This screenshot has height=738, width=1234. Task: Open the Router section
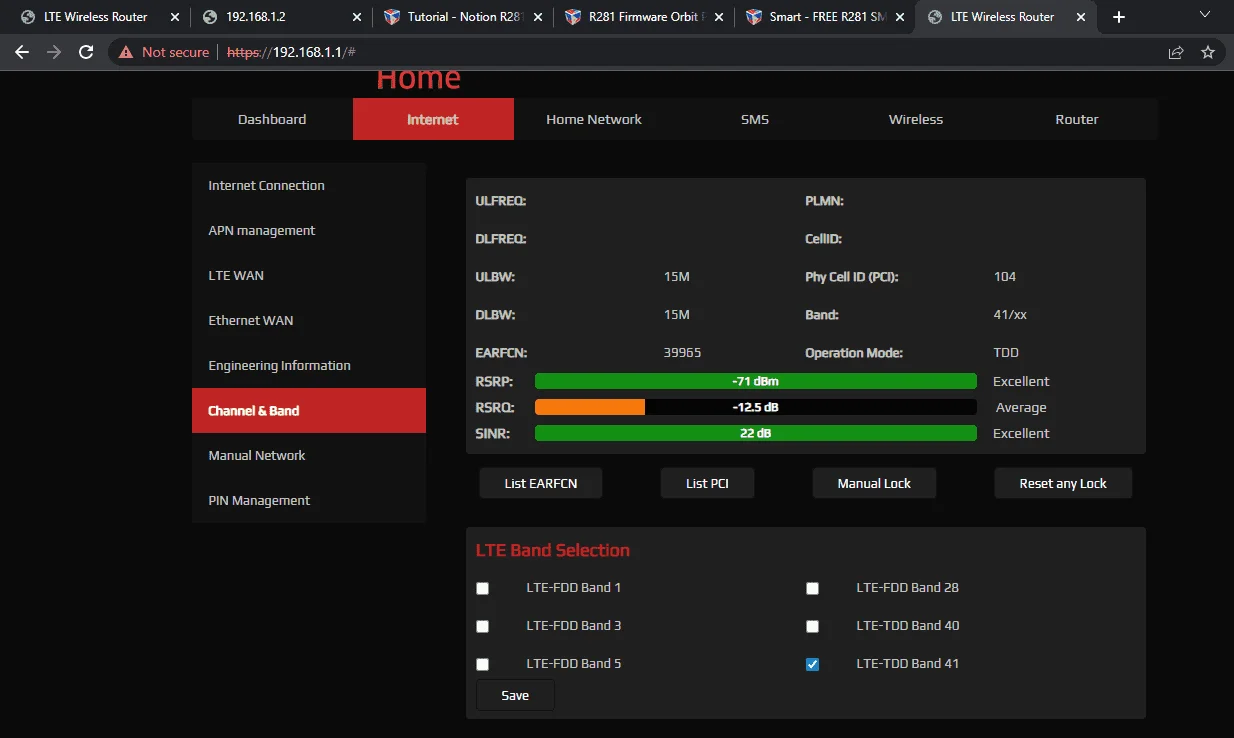point(1077,119)
